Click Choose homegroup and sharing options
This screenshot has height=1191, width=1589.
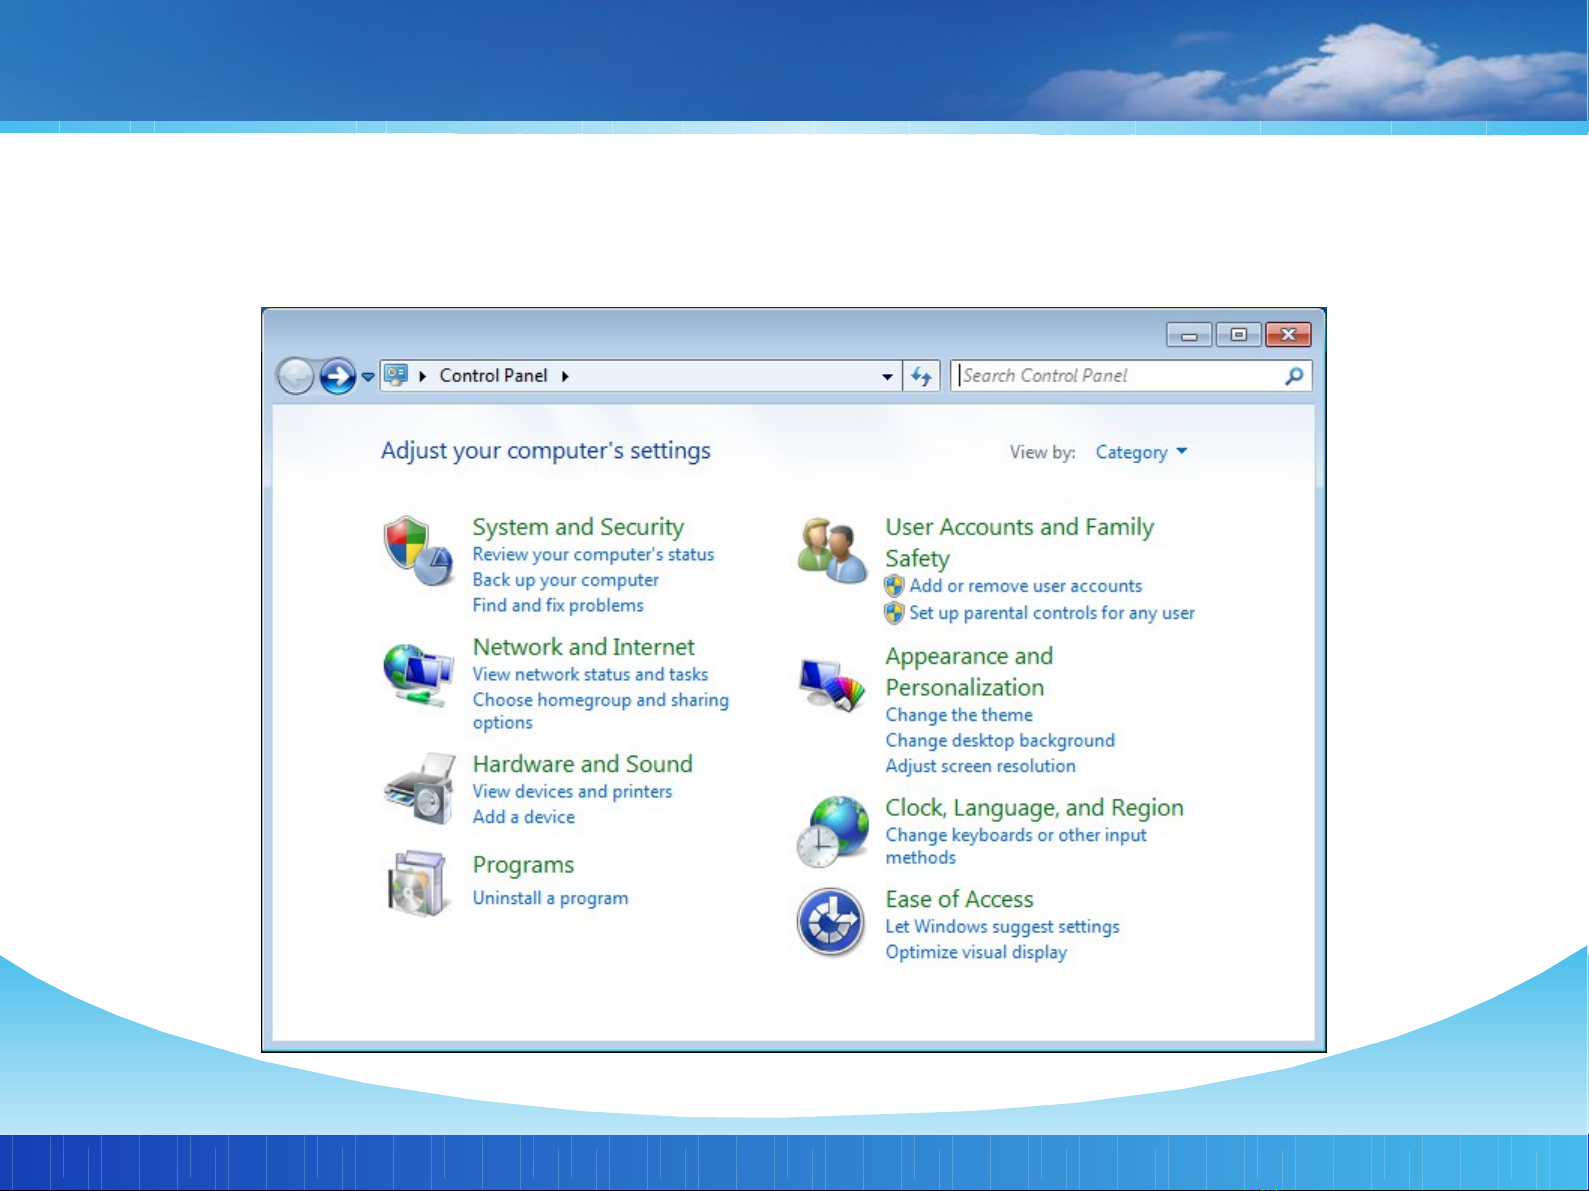[600, 711]
